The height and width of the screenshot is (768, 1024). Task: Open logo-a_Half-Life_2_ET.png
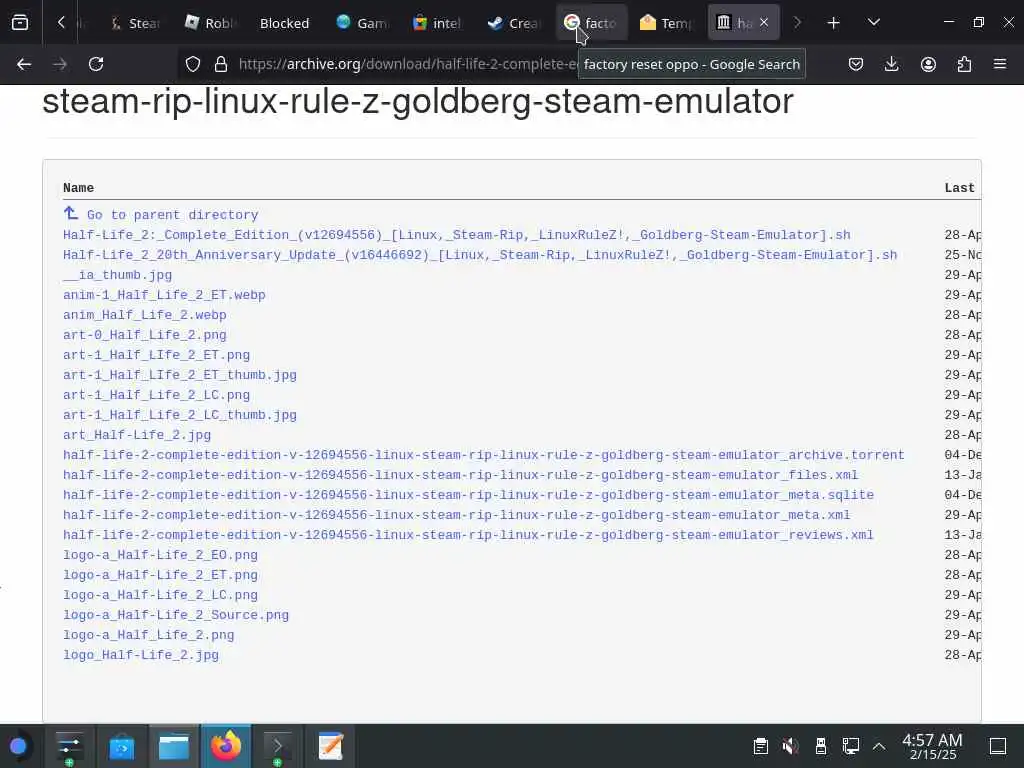pyautogui.click(x=160, y=575)
